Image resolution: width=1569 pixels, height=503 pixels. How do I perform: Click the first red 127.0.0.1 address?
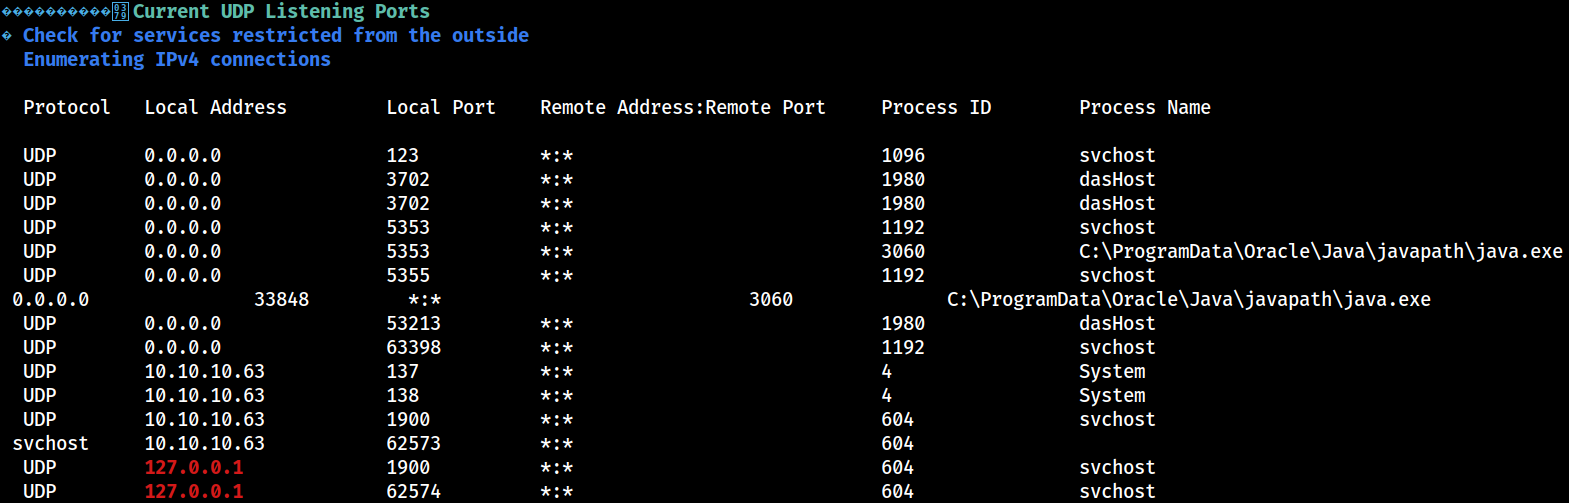(194, 468)
